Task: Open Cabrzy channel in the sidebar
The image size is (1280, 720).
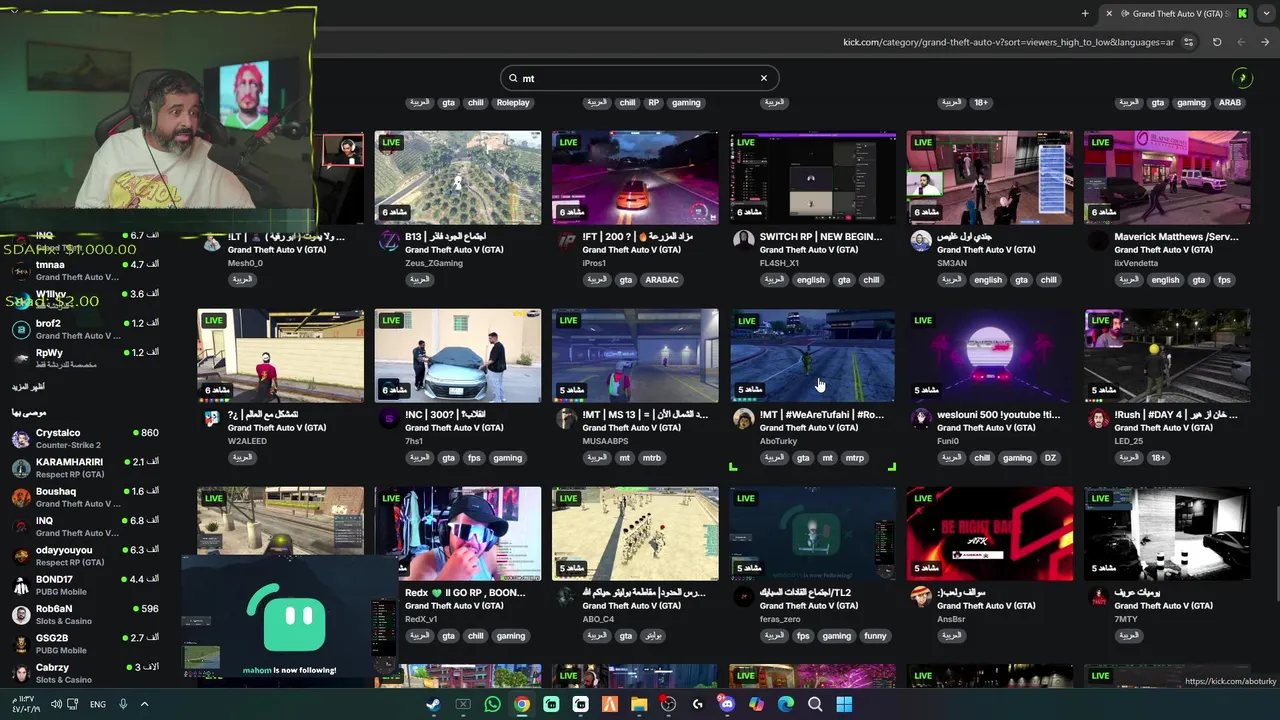Action: (x=85, y=673)
